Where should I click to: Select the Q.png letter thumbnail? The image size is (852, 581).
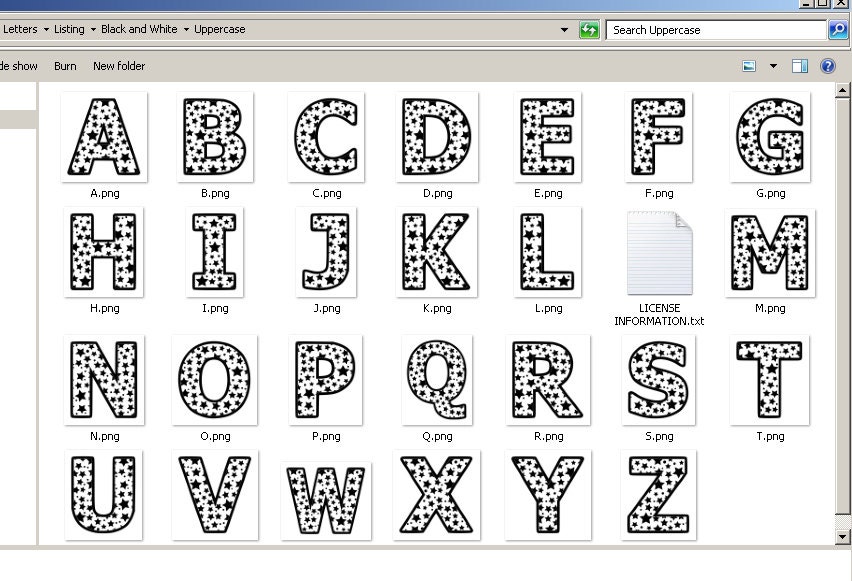(436, 382)
